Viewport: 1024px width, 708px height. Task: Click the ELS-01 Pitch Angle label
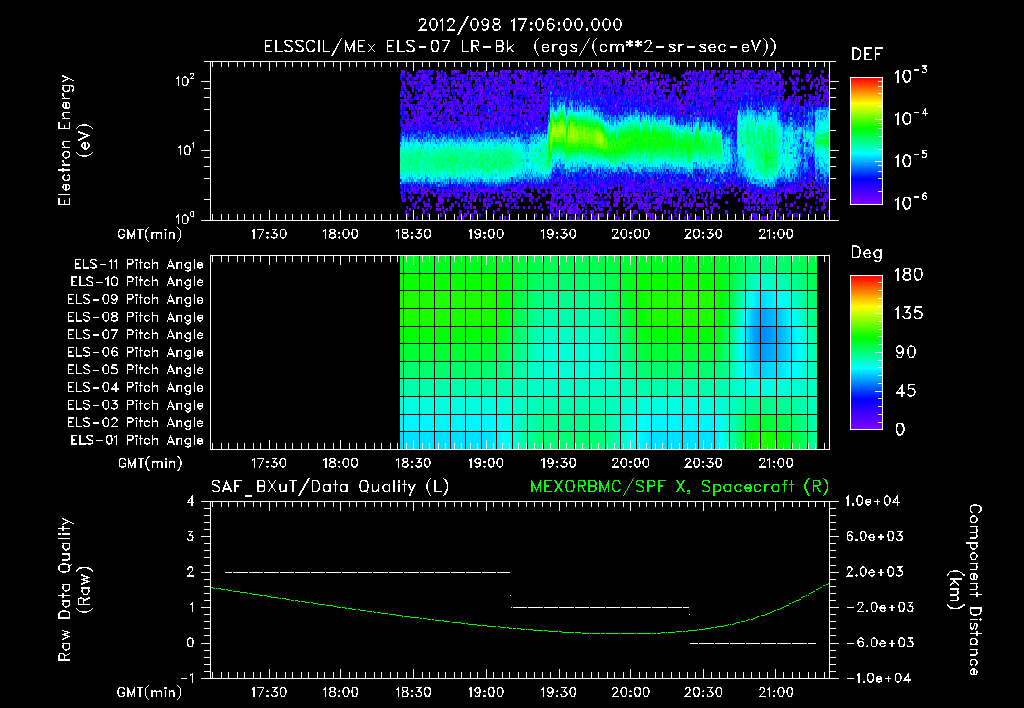click(x=137, y=441)
